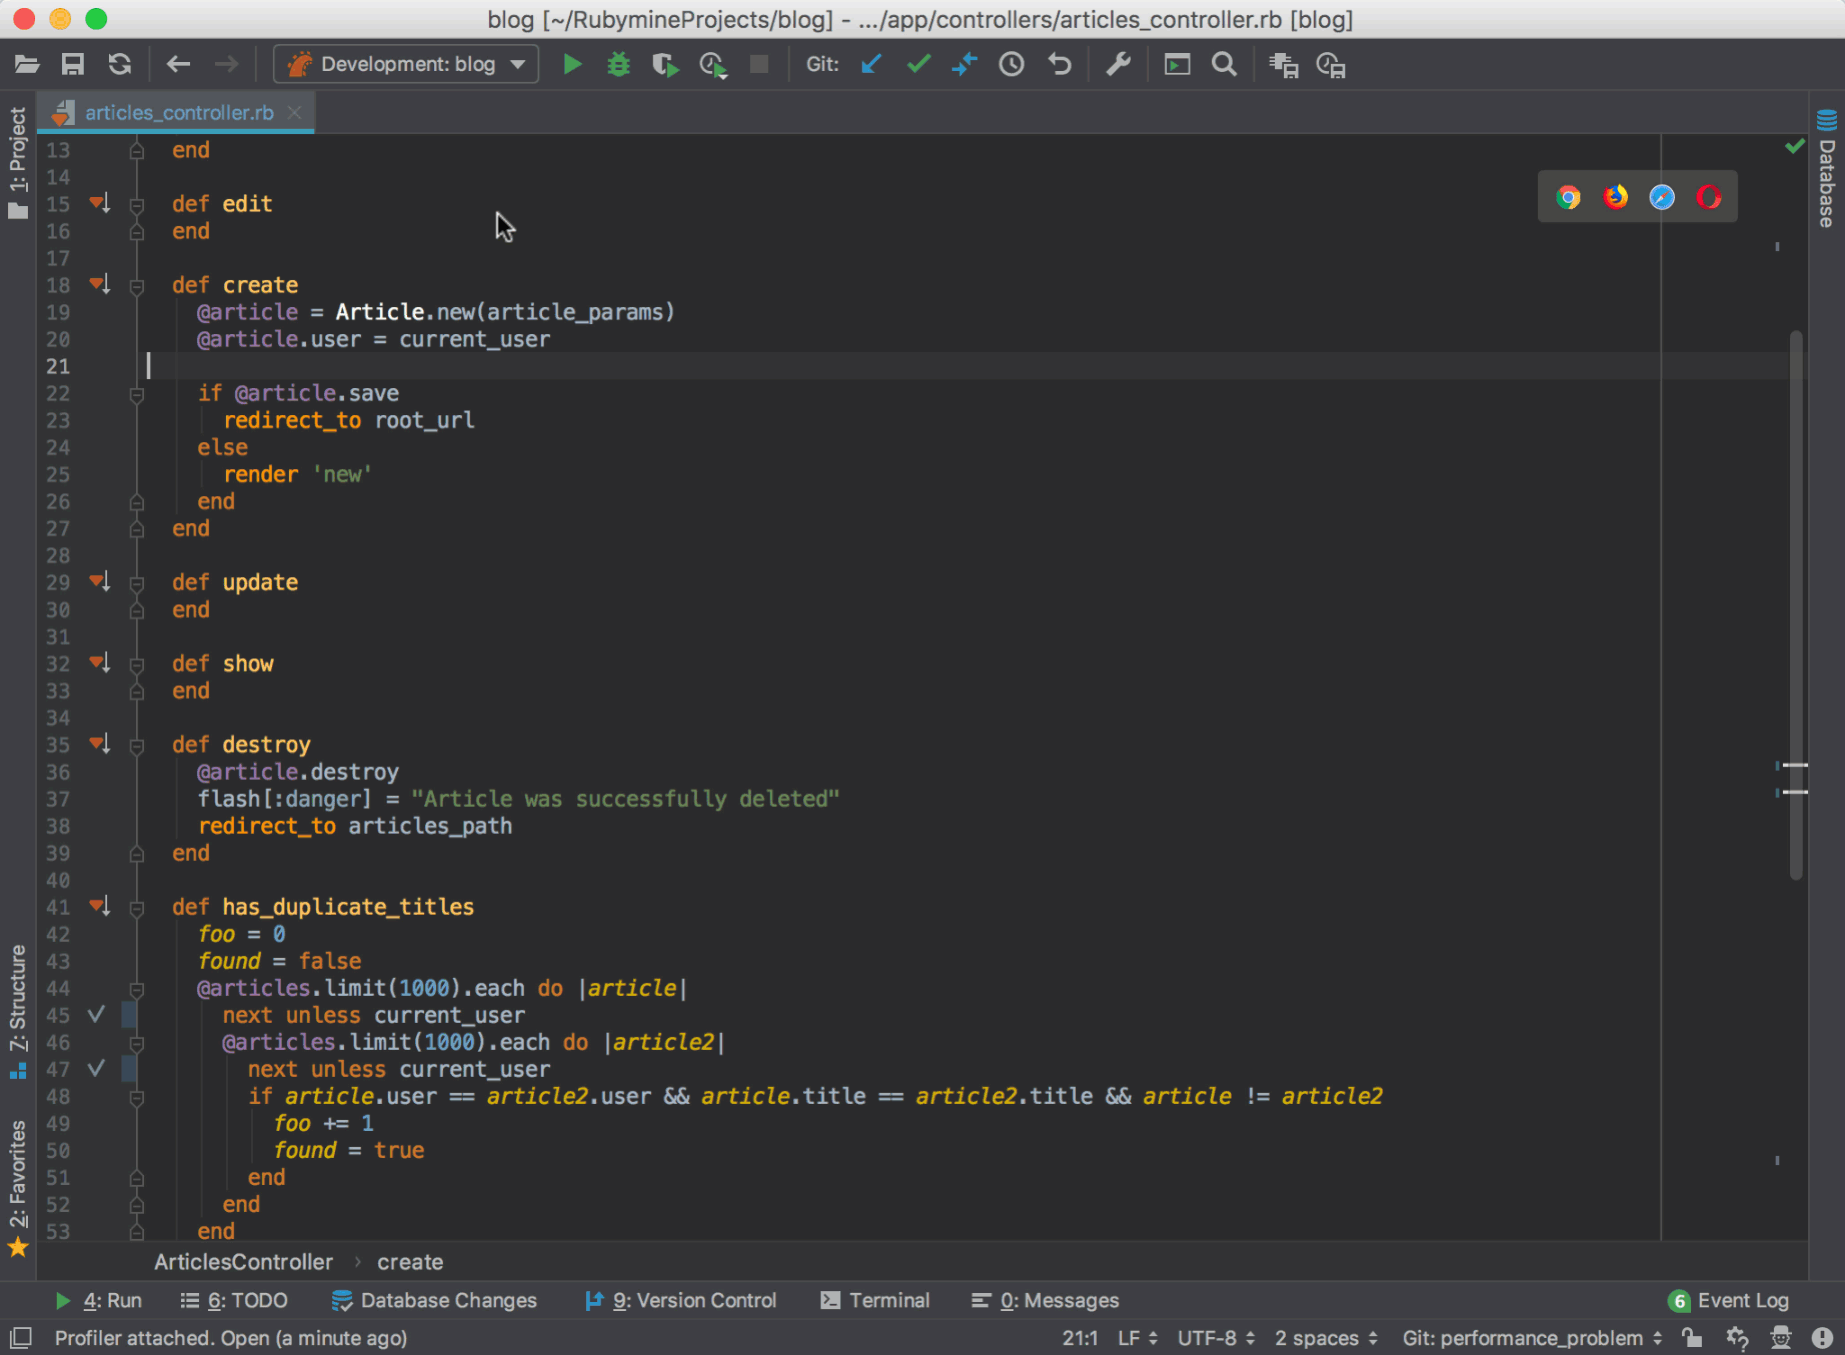The height and width of the screenshot is (1355, 1845).
Task: Run the Development: blog configuration
Action: pyautogui.click(x=572, y=63)
